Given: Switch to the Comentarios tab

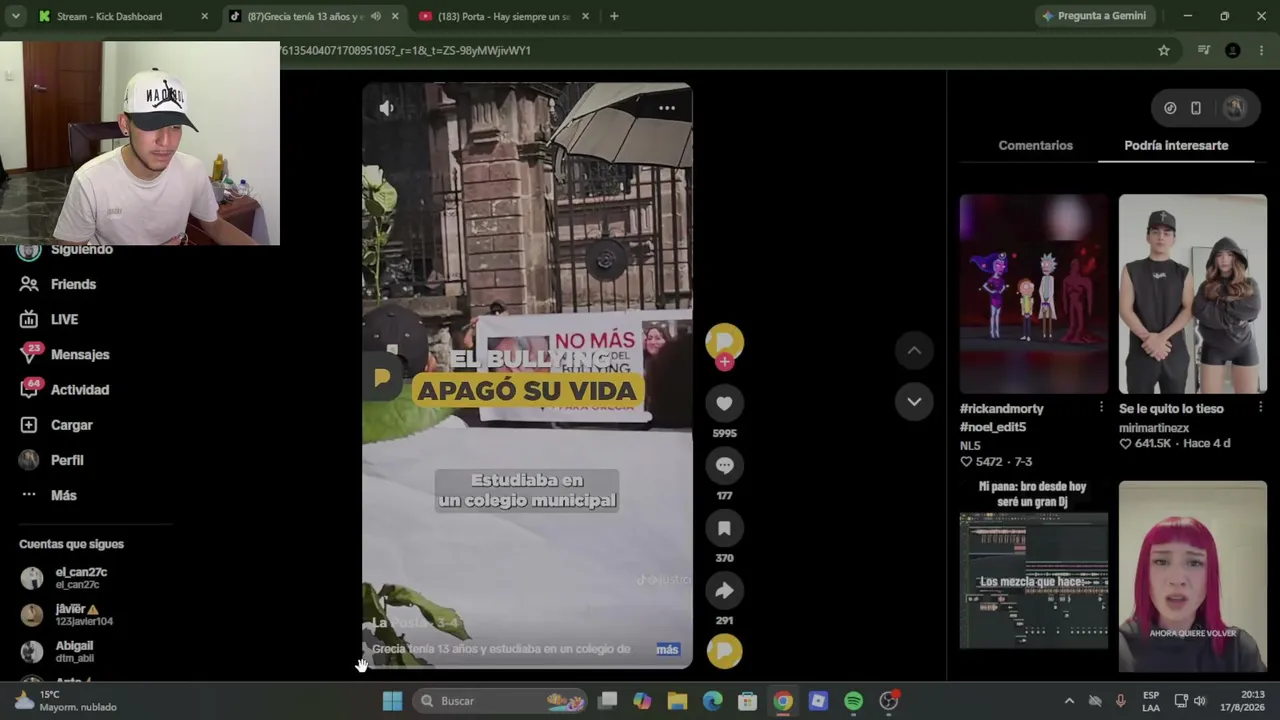Looking at the screenshot, I should [x=1035, y=145].
